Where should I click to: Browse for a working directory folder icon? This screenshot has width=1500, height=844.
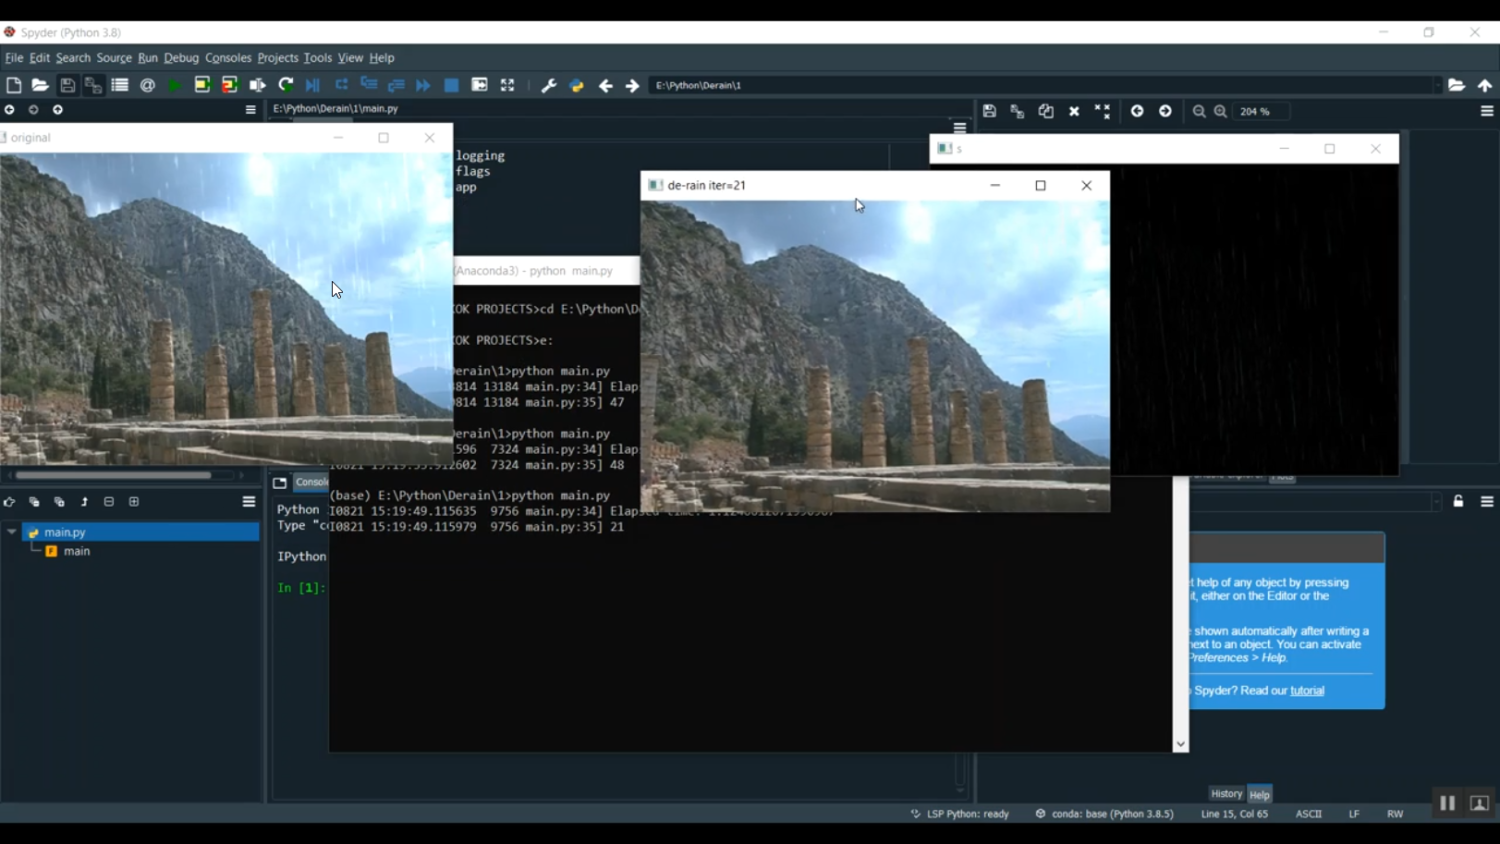(1456, 86)
